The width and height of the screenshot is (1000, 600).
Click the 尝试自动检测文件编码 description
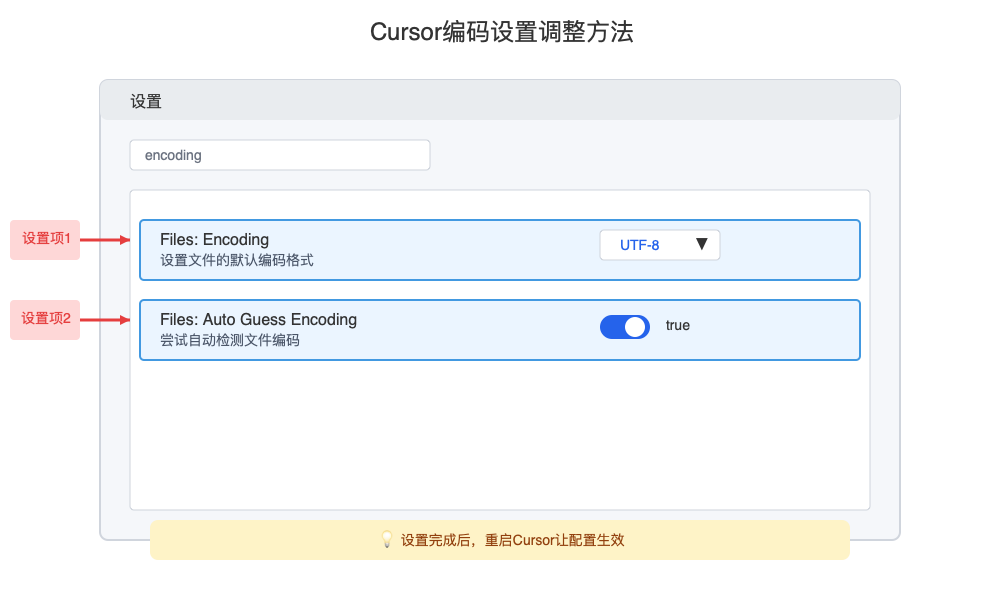click(230, 340)
